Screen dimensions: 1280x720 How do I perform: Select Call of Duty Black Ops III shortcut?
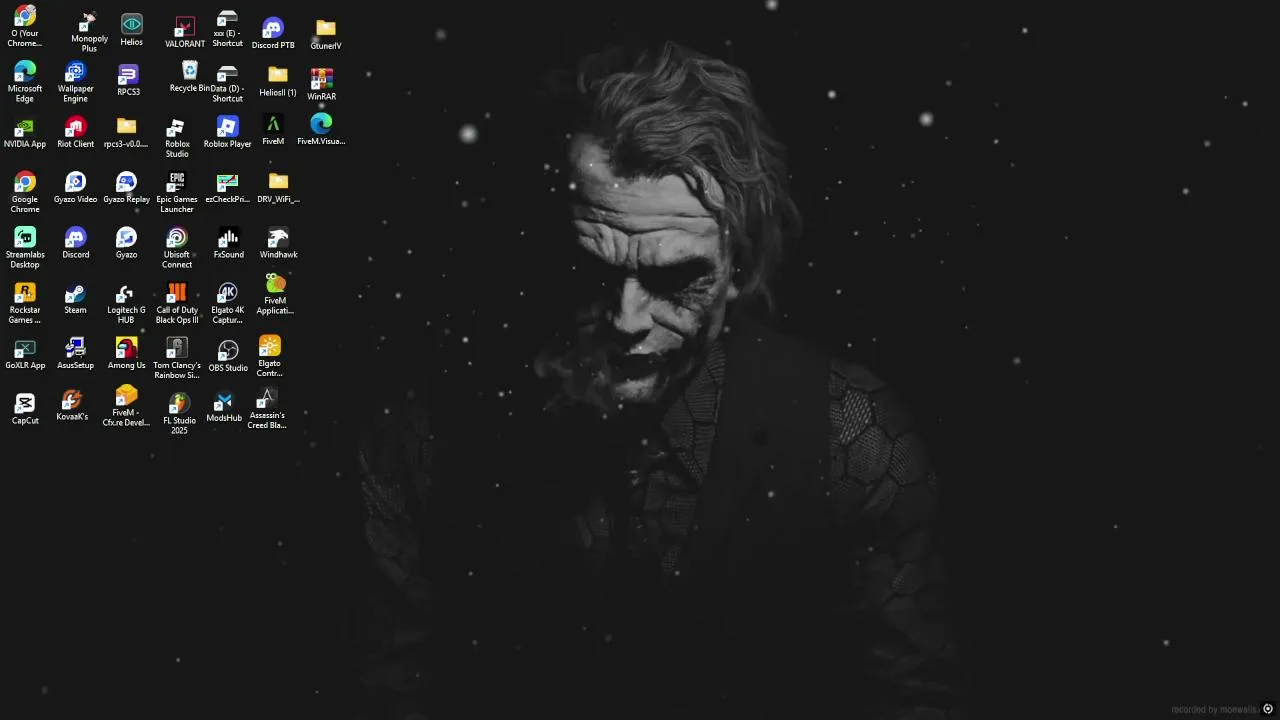pyautogui.click(x=177, y=303)
